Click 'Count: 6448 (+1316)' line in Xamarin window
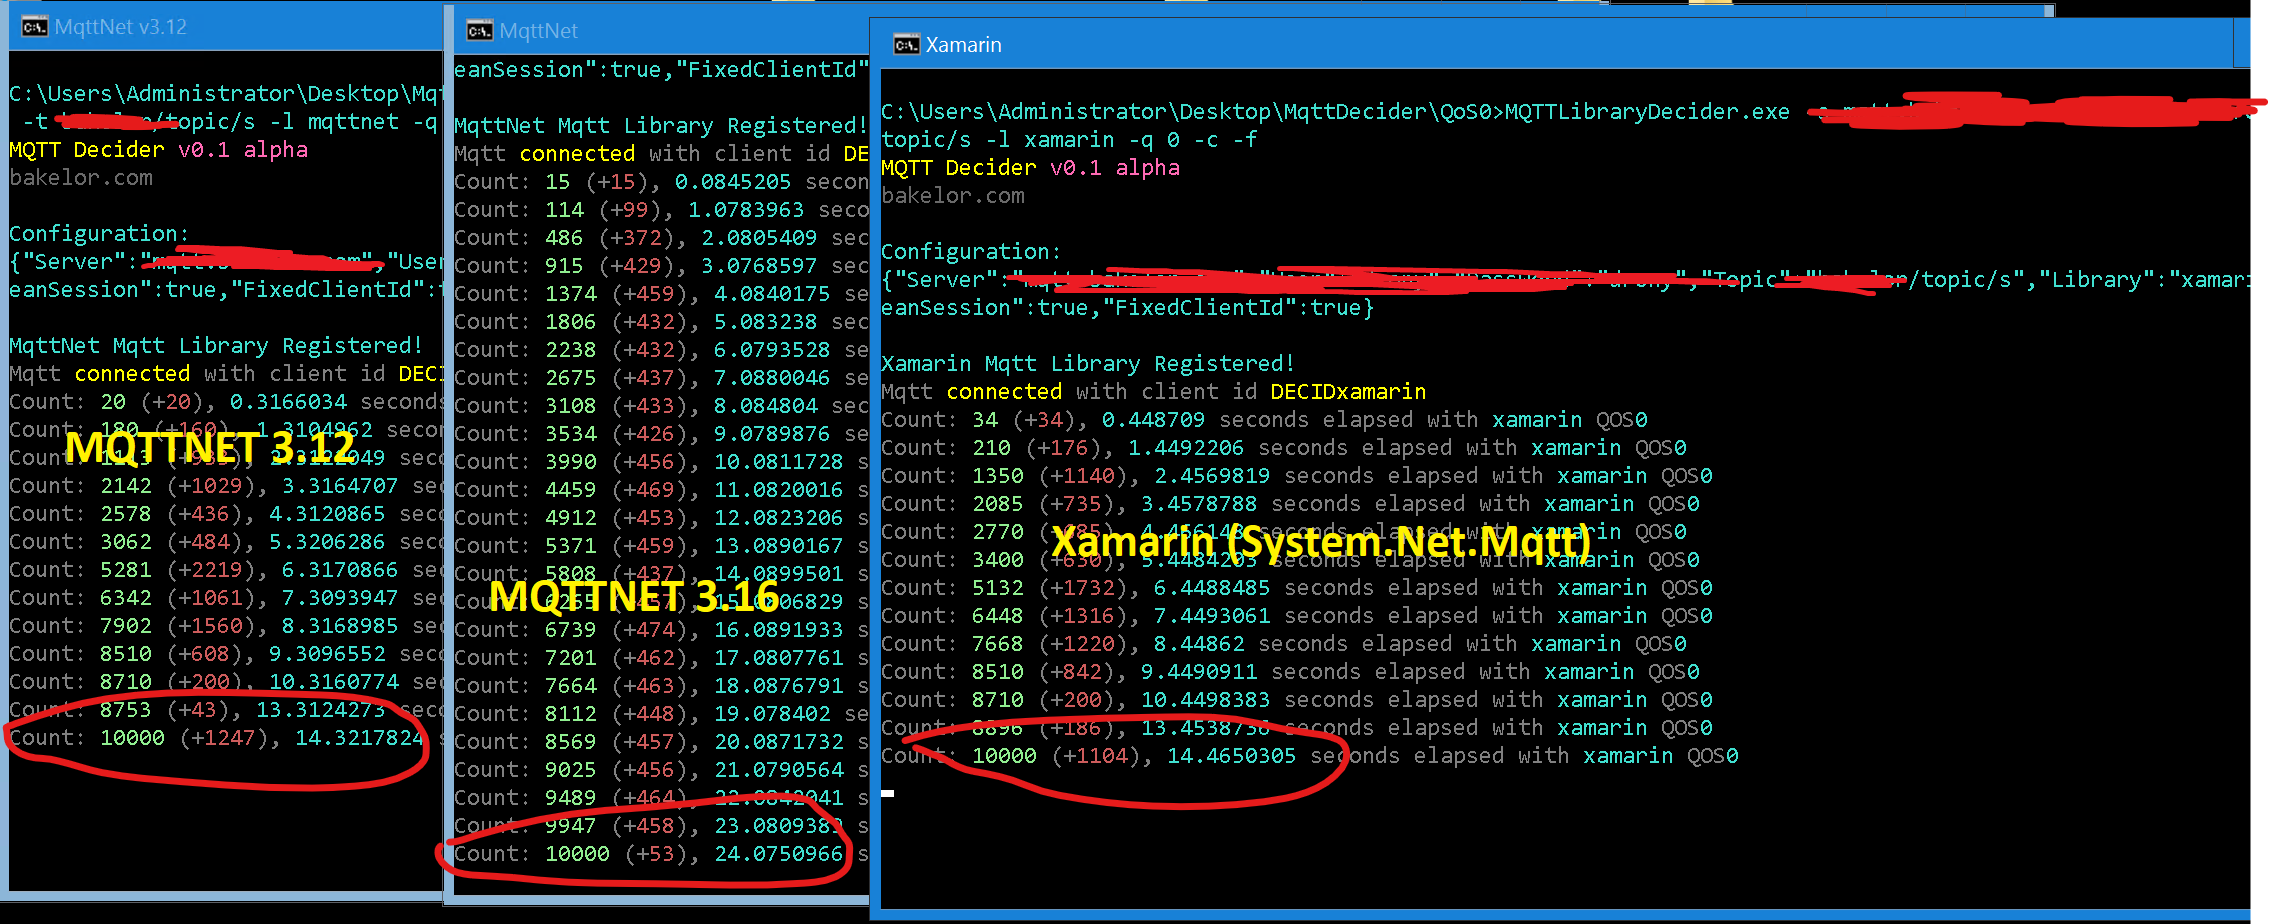2269x924 pixels. tap(1297, 616)
